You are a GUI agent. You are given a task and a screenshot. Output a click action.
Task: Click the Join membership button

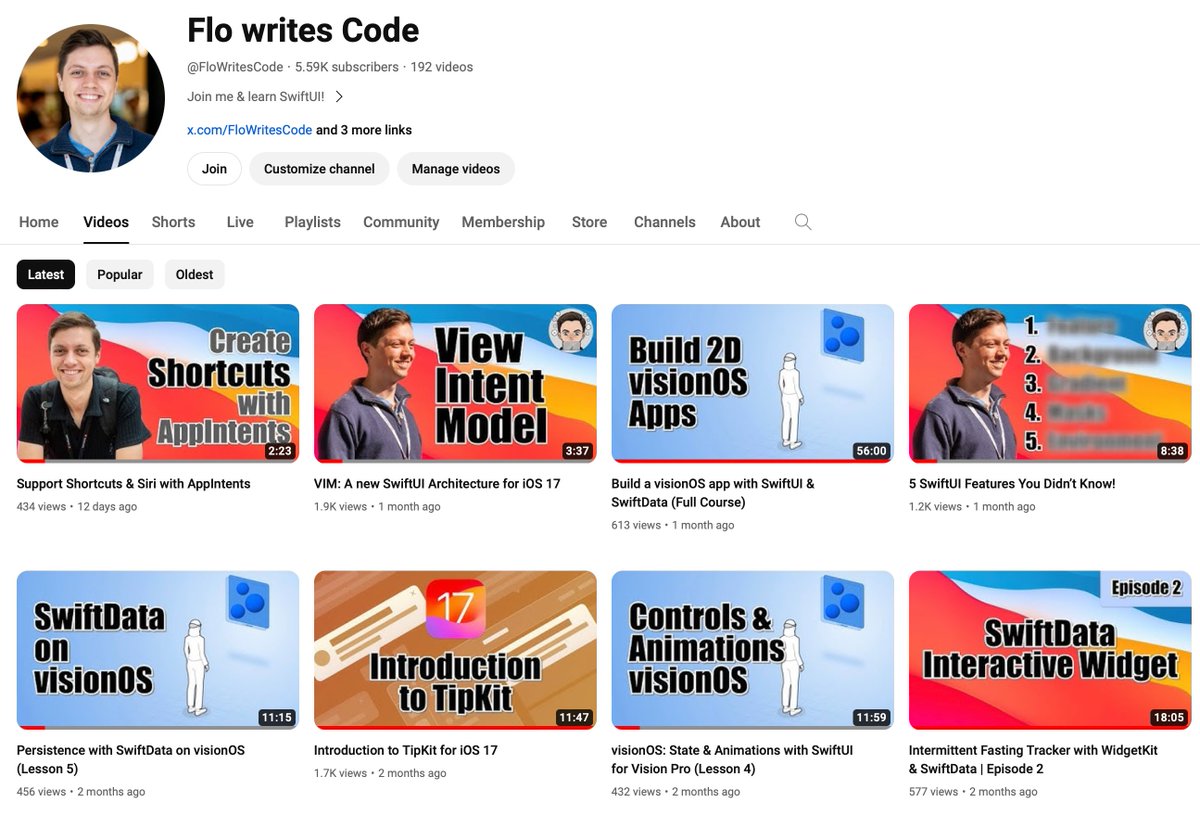[214, 169]
